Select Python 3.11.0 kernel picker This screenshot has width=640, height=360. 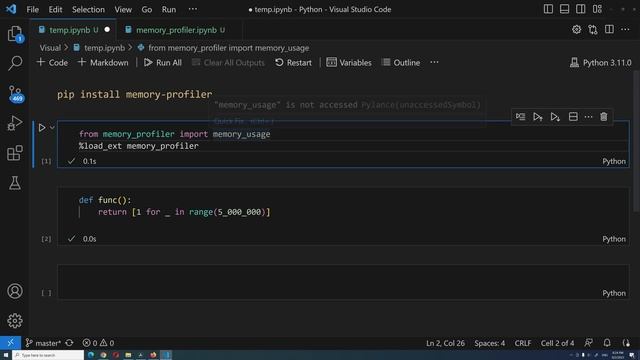point(600,62)
